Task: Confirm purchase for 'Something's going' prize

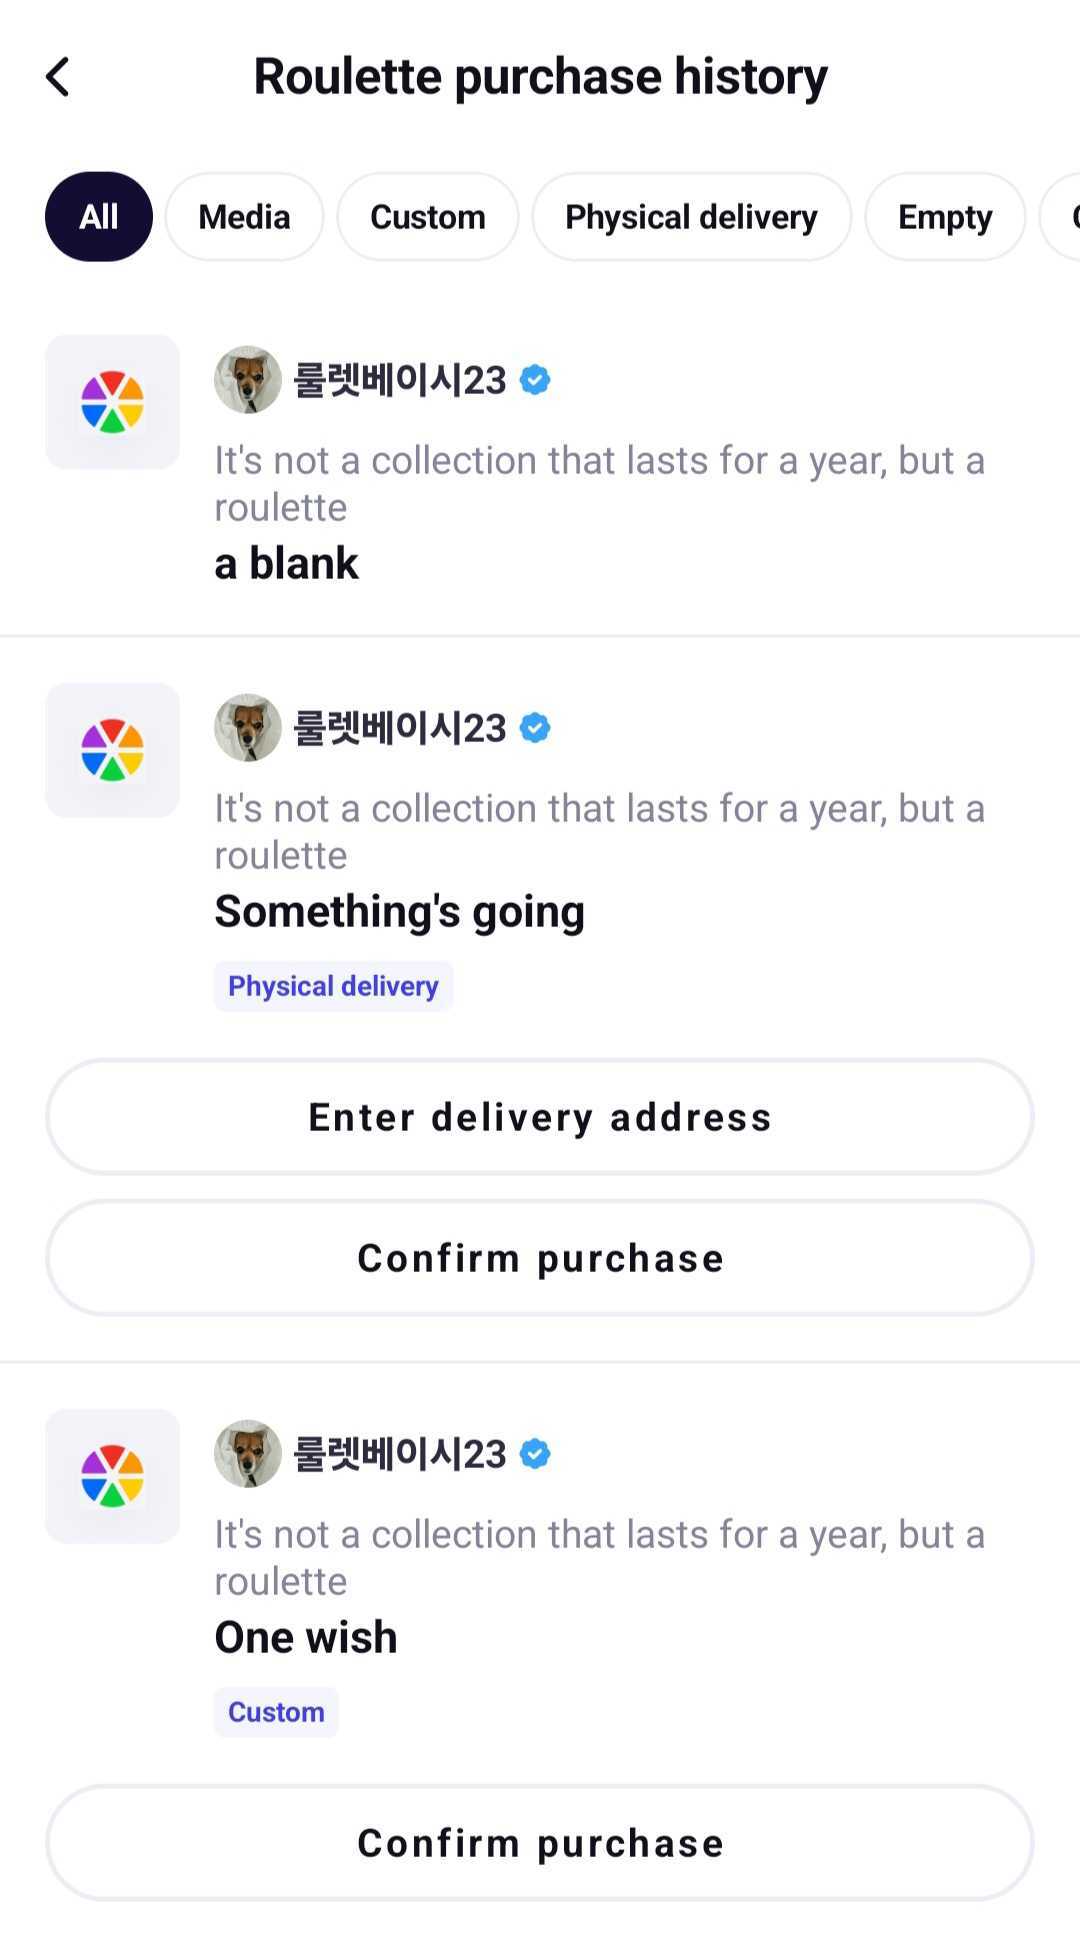Action: (x=540, y=1258)
